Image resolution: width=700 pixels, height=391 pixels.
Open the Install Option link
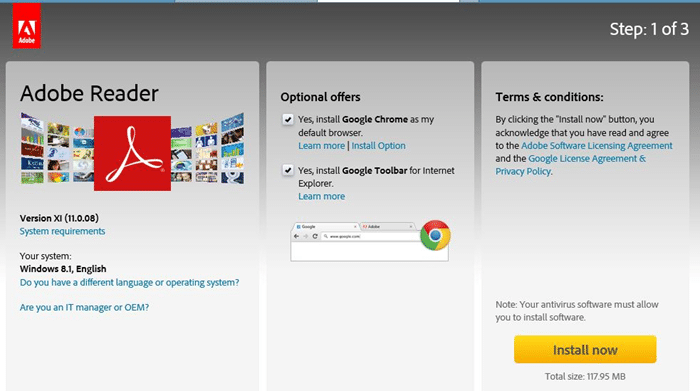tap(379, 146)
